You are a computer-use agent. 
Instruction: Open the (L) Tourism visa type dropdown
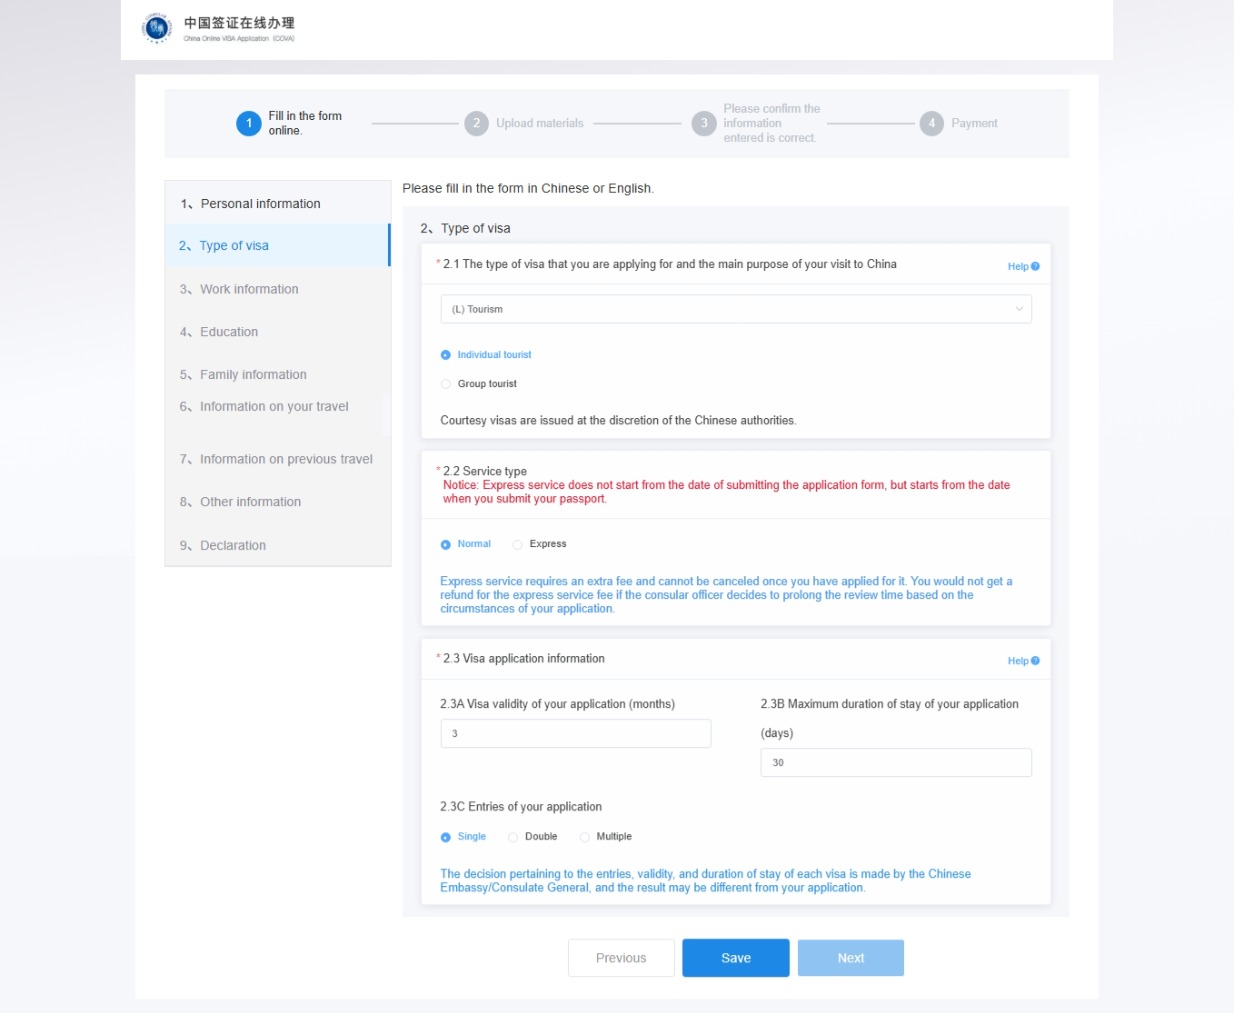(x=735, y=309)
